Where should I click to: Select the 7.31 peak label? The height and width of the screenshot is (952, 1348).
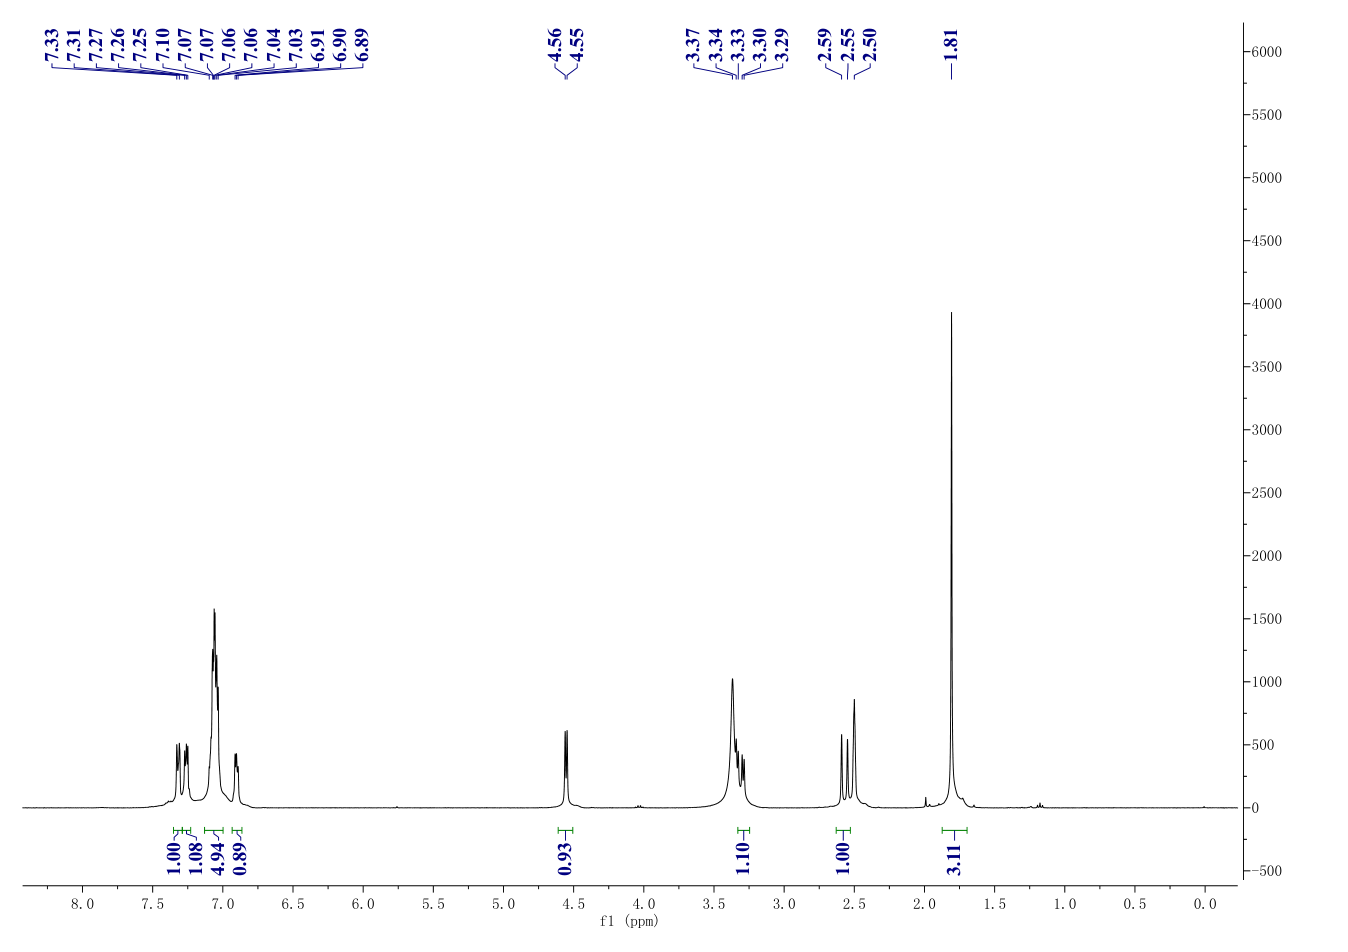(x=74, y=46)
